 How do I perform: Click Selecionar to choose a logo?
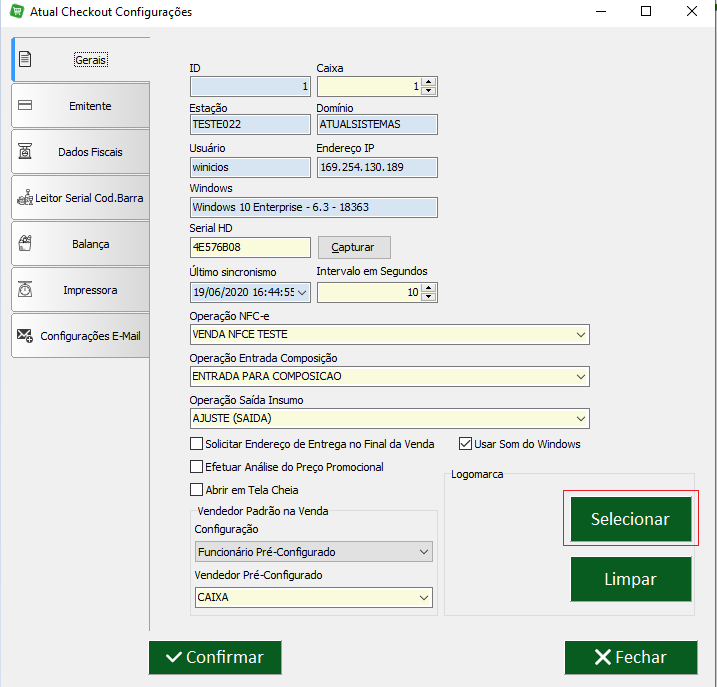pos(631,519)
